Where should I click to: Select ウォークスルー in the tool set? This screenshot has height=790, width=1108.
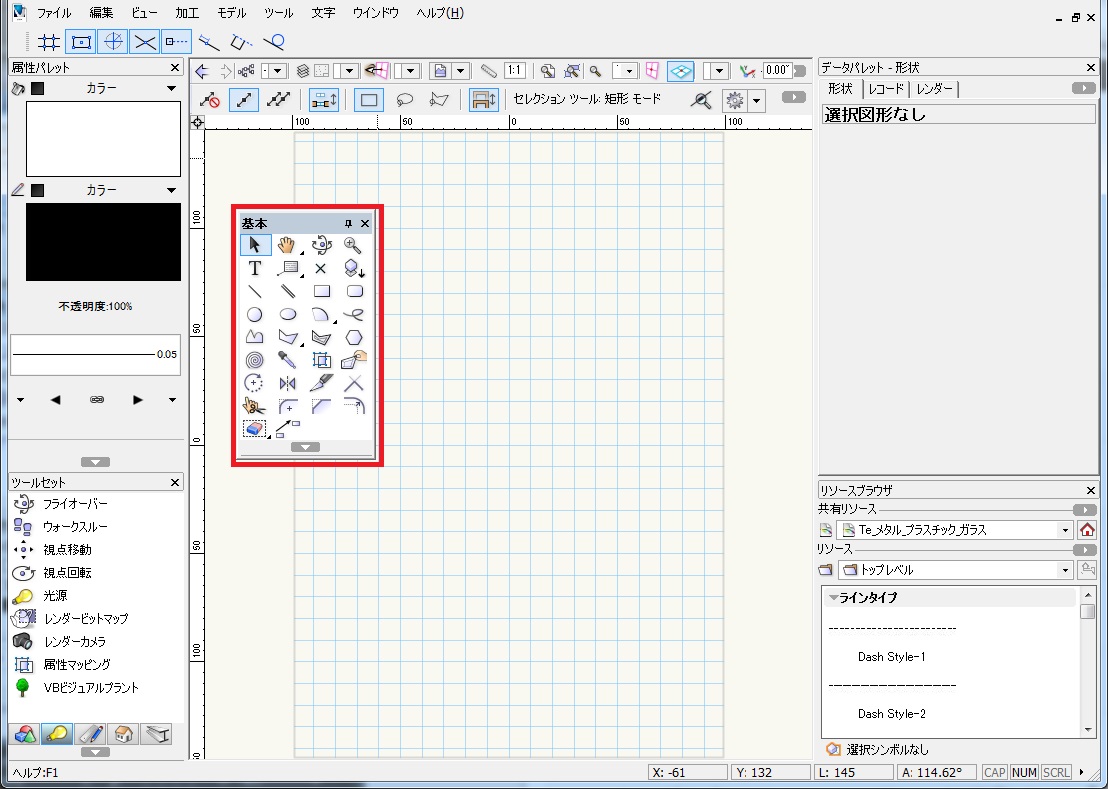click(76, 527)
